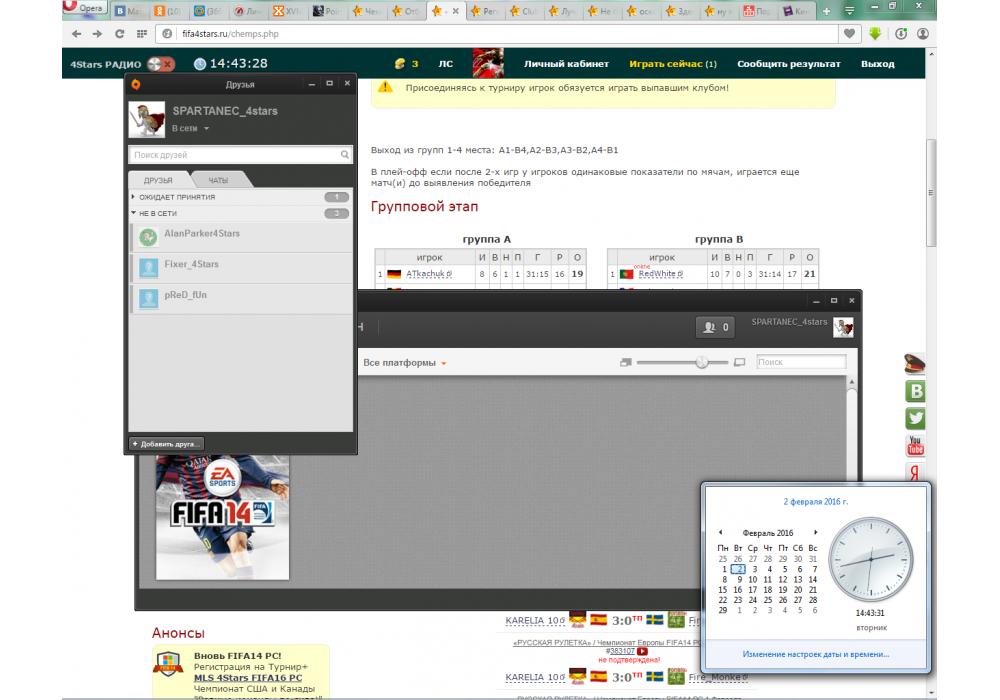Switch to the VK browser tab
Image resolution: width=1000 pixels, height=700 pixels.
(129, 11)
